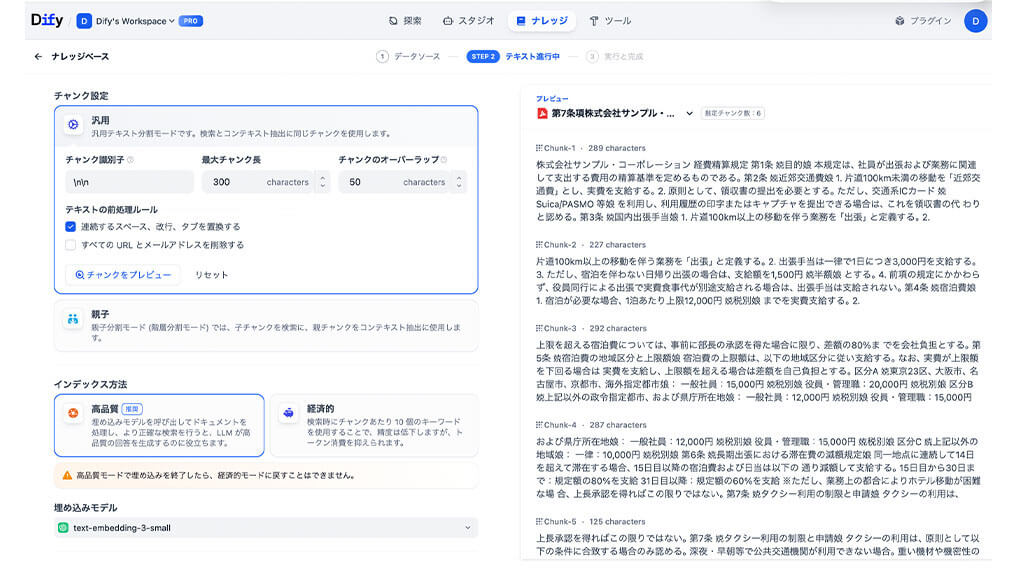Select the 経済的 index method option
The height and width of the screenshot is (574, 1024).
373,425
